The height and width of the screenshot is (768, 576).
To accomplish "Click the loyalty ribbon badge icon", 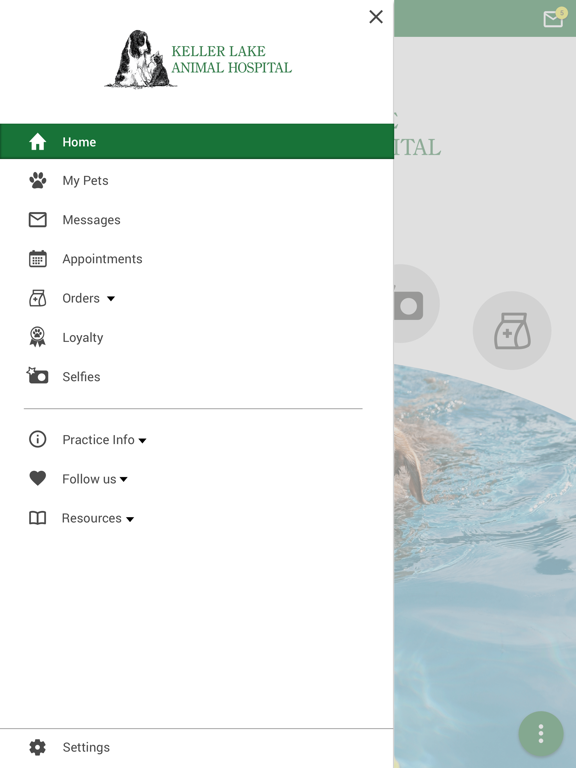I will point(38,337).
